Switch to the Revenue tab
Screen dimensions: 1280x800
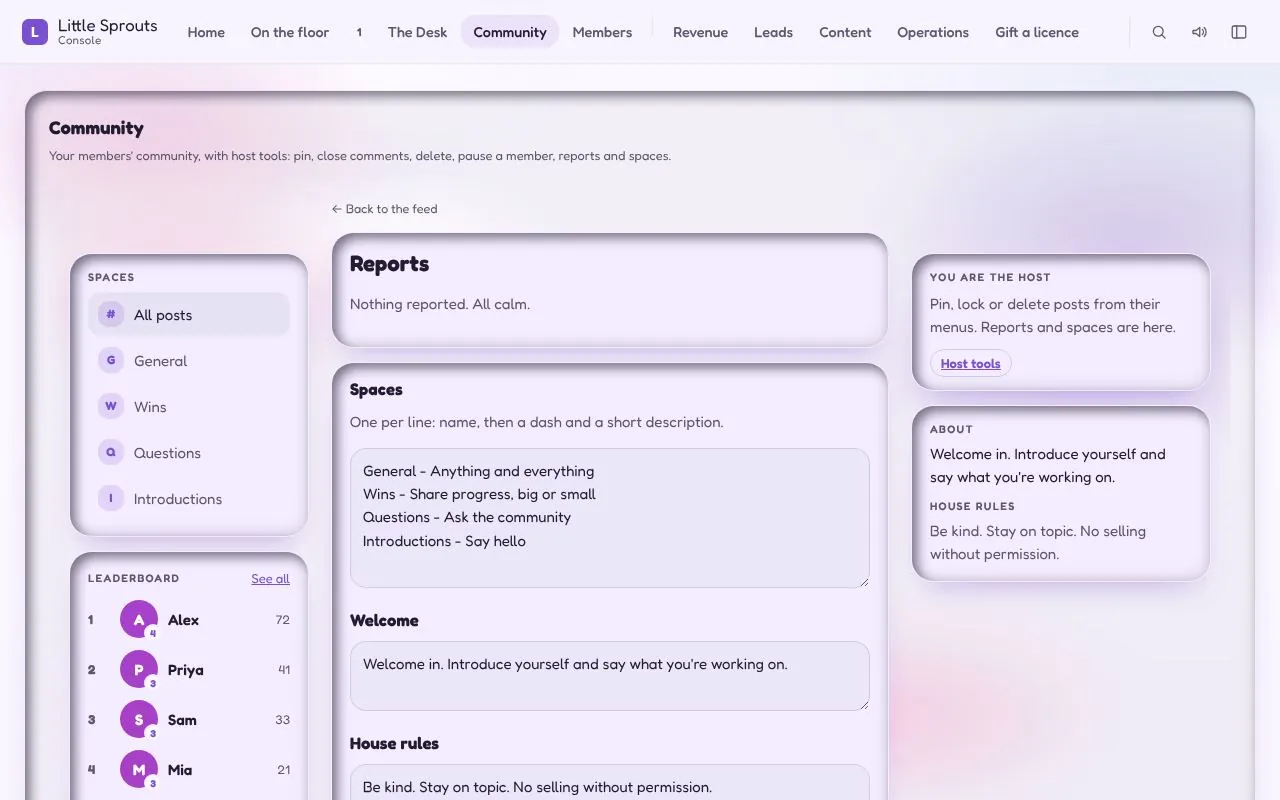pos(700,32)
